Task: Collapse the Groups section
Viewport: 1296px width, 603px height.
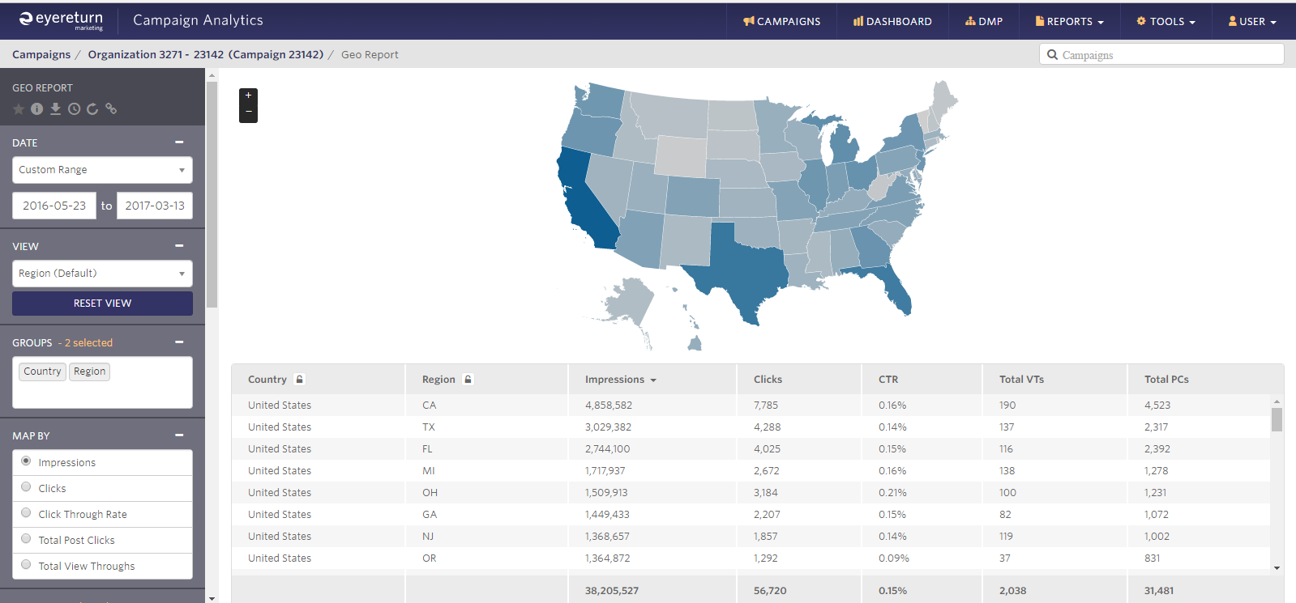Action: click(x=179, y=342)
